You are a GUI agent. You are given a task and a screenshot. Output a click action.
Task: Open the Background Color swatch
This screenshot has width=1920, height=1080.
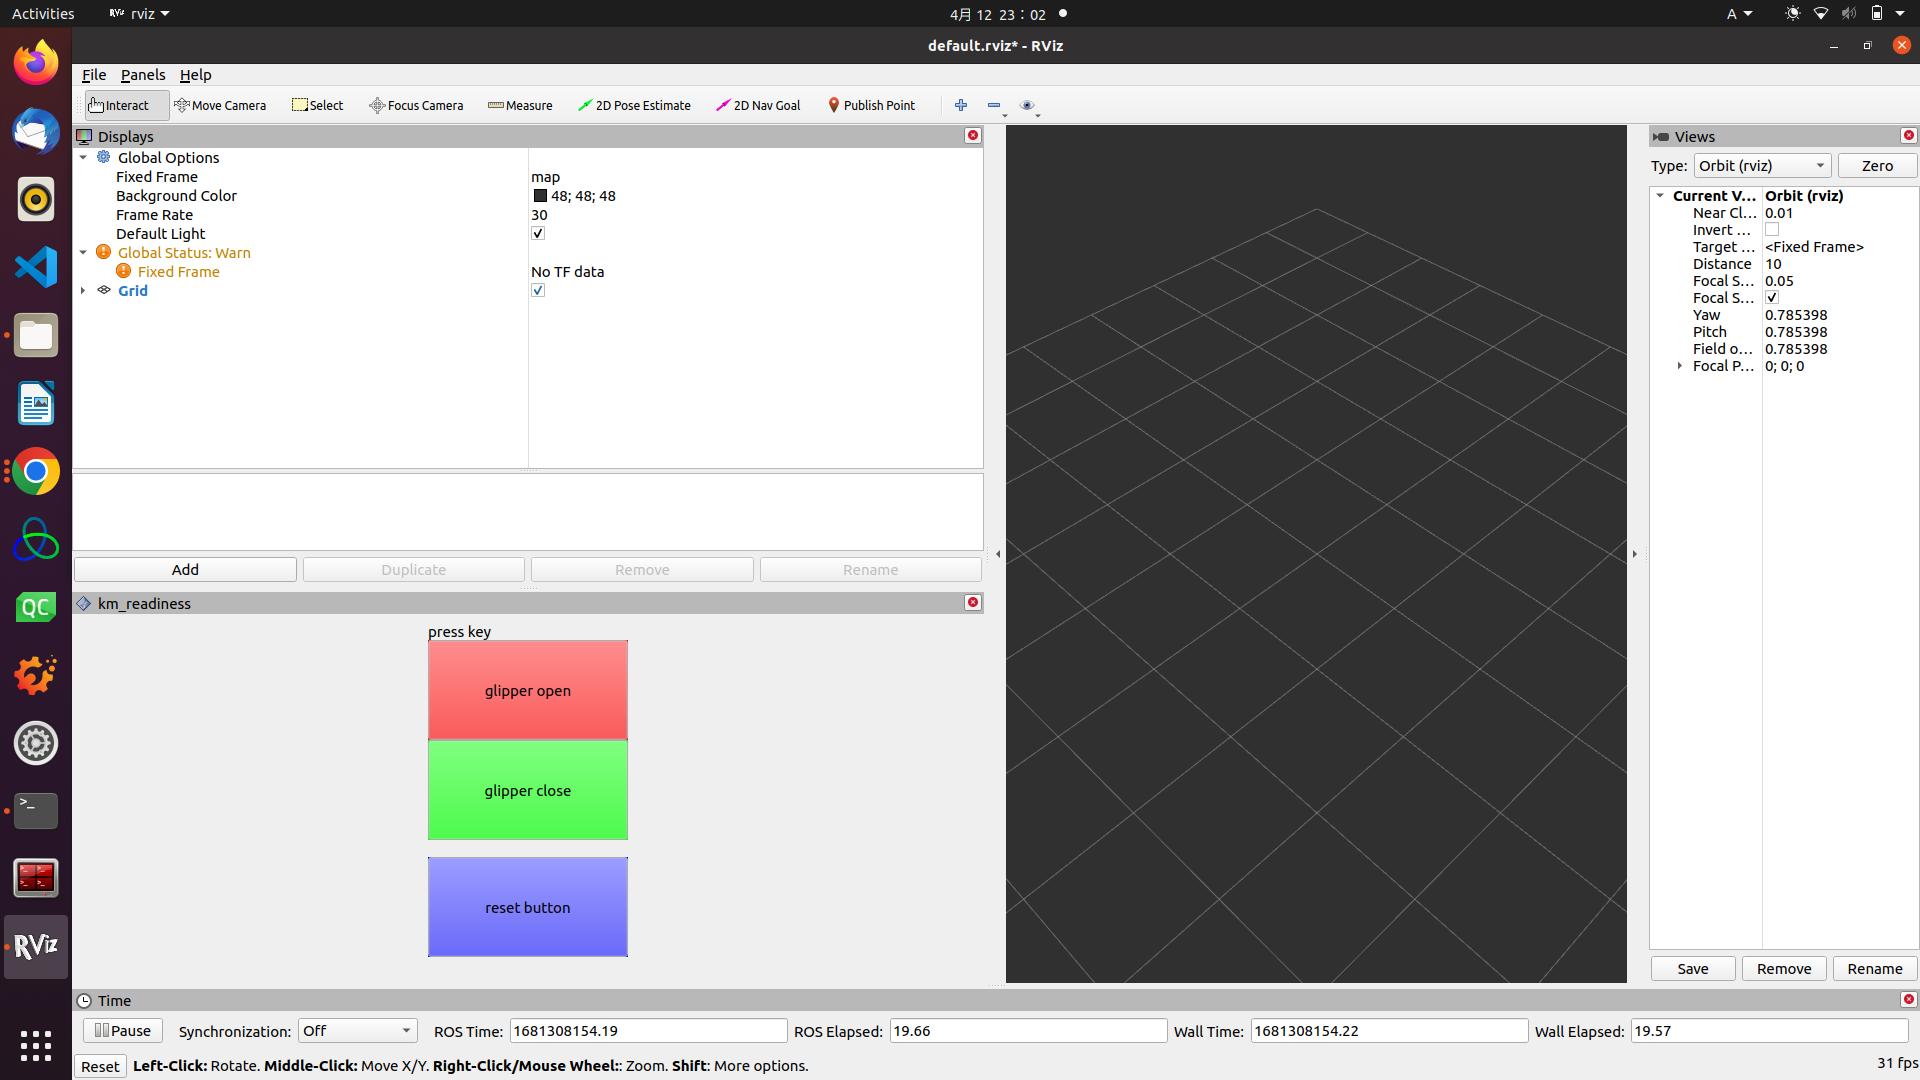click(x=538, y=195)
